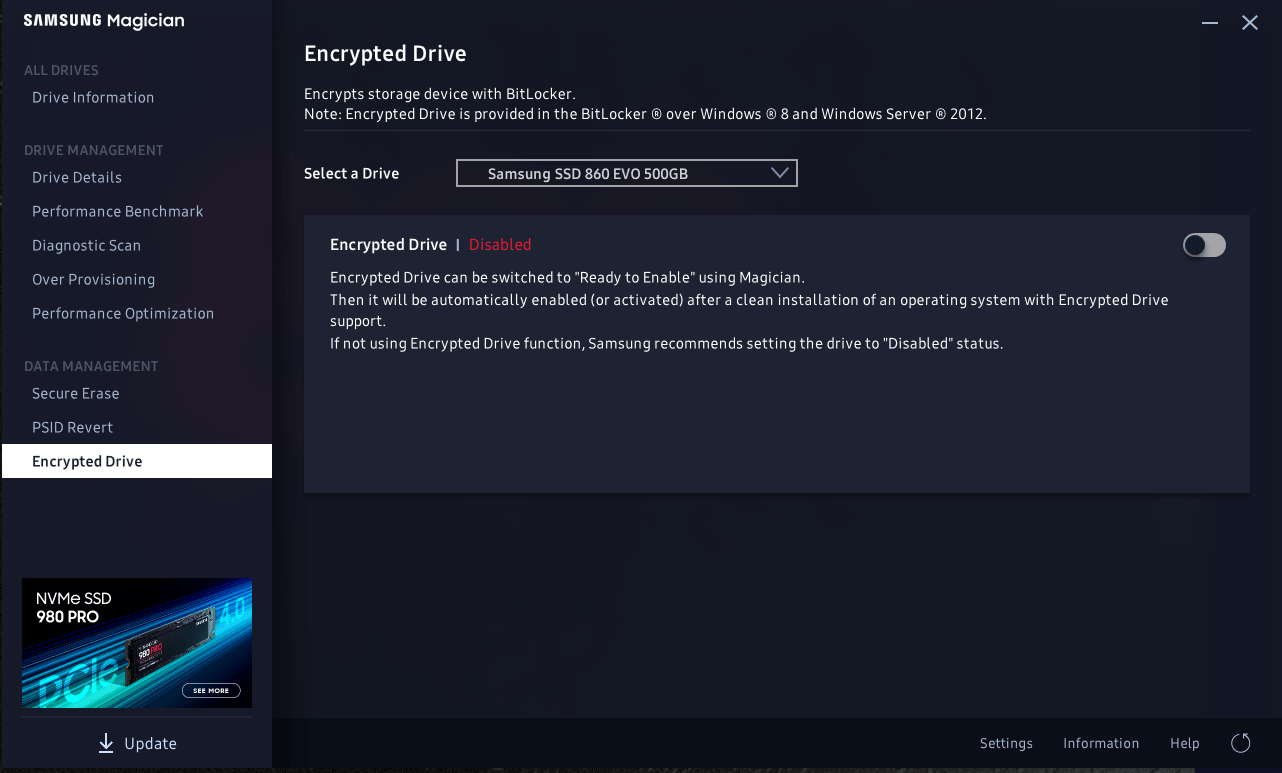
Task: Click the Samsung recommends 'Disabled' status line
Action: [666, 343]
